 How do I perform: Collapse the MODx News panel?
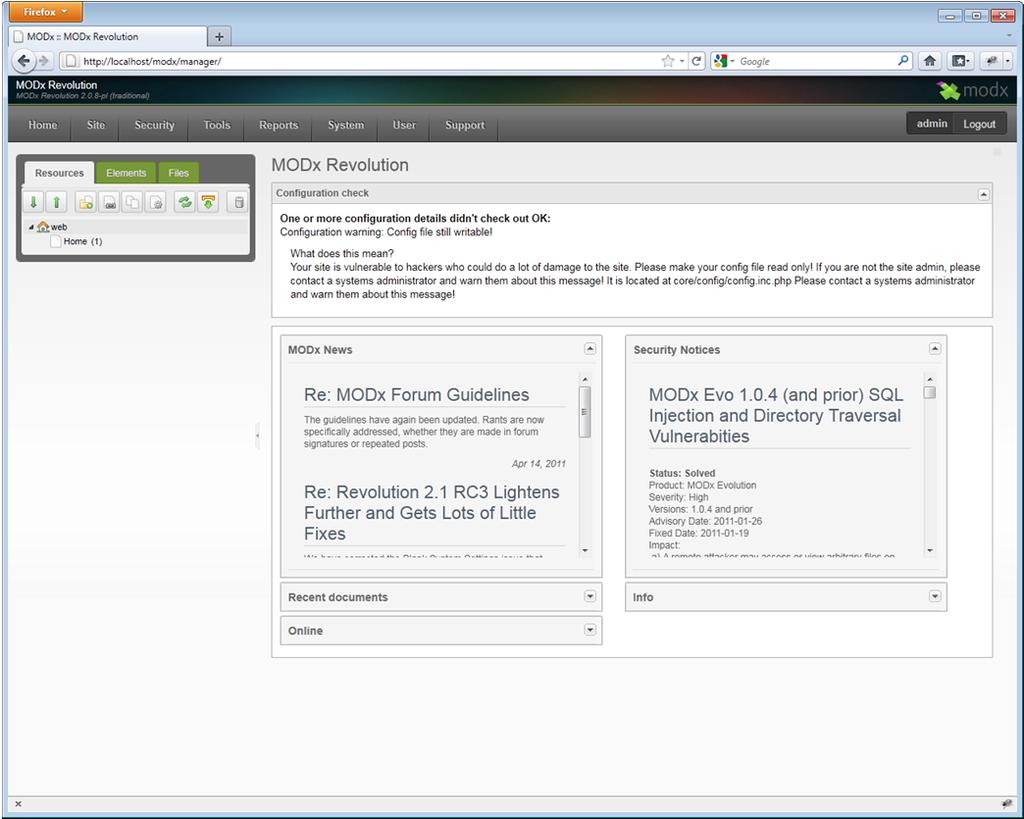pos(590,349)
